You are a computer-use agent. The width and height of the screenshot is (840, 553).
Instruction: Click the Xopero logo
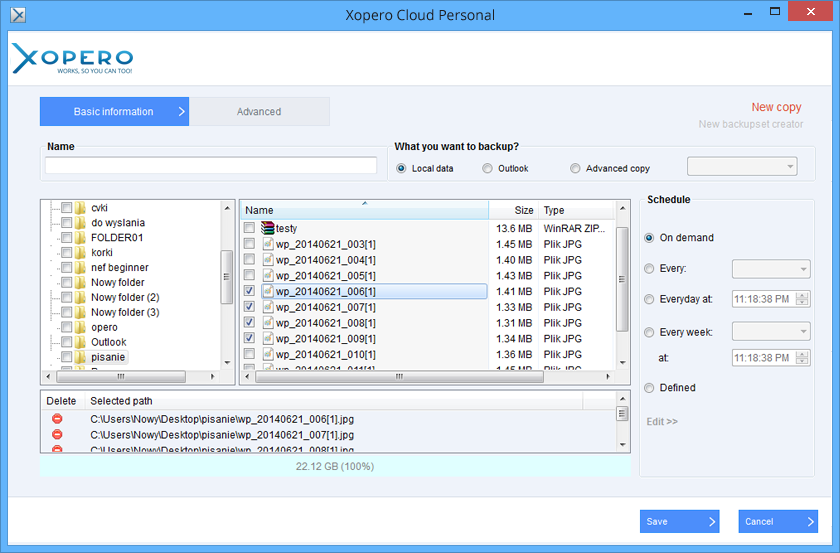pyautogui.click(x=72, y=58)
